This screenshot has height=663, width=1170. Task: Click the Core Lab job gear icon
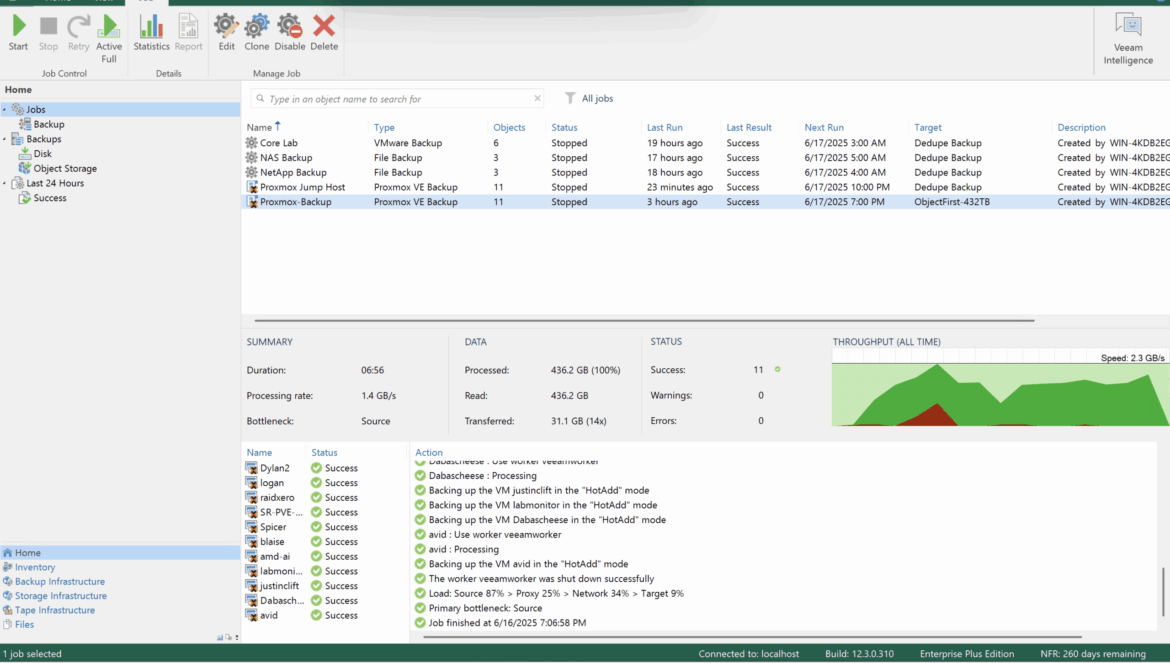[x=251, y=143]
